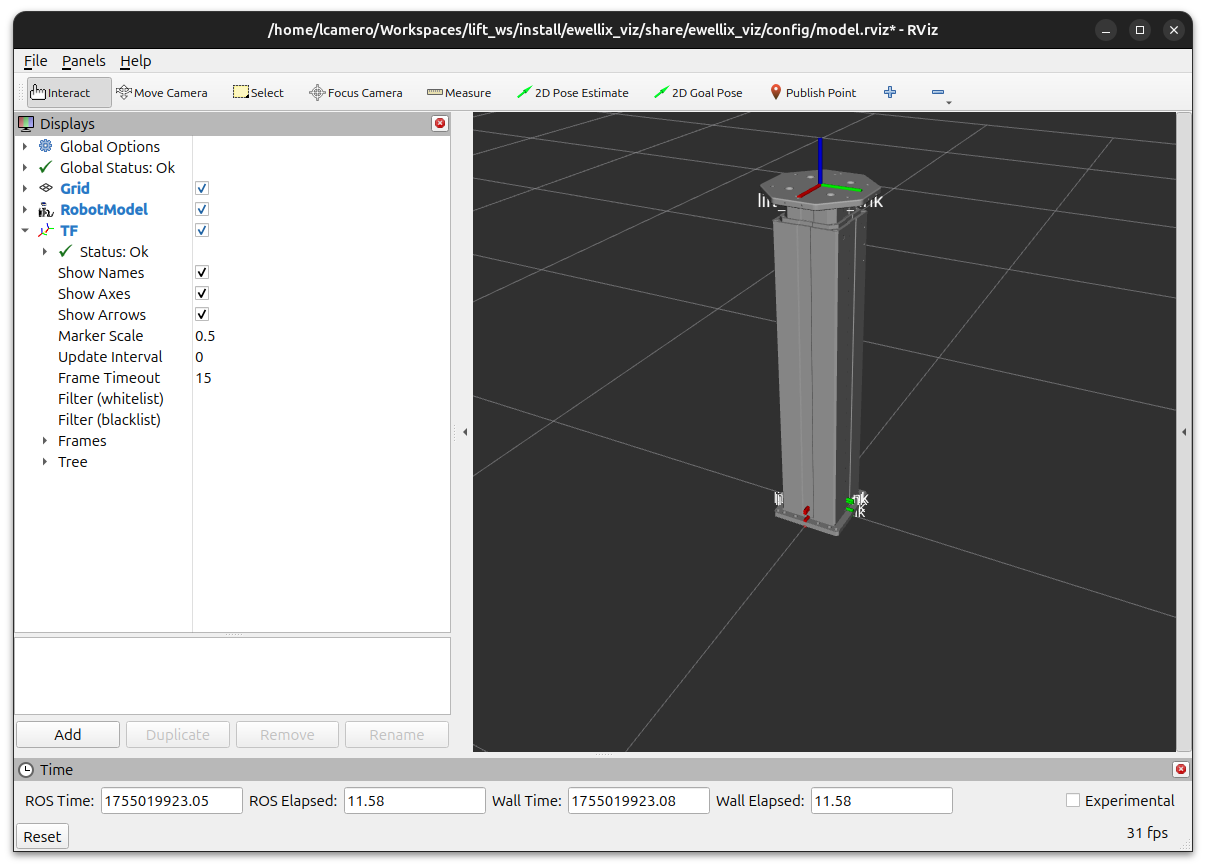Viewport: 1206px width, 868px height.
Task: Uncheck Show Arrows checkbox
Action: (202, 314)
